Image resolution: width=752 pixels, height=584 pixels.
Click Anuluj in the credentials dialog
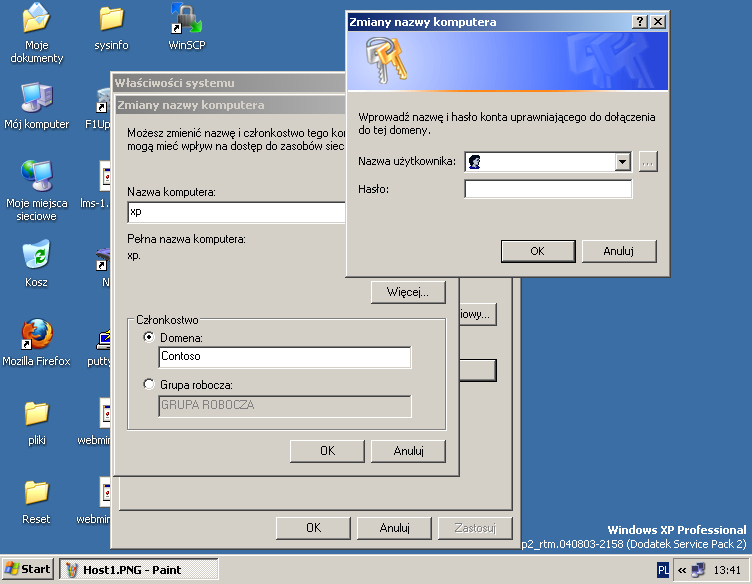click(x=619, y=251)
